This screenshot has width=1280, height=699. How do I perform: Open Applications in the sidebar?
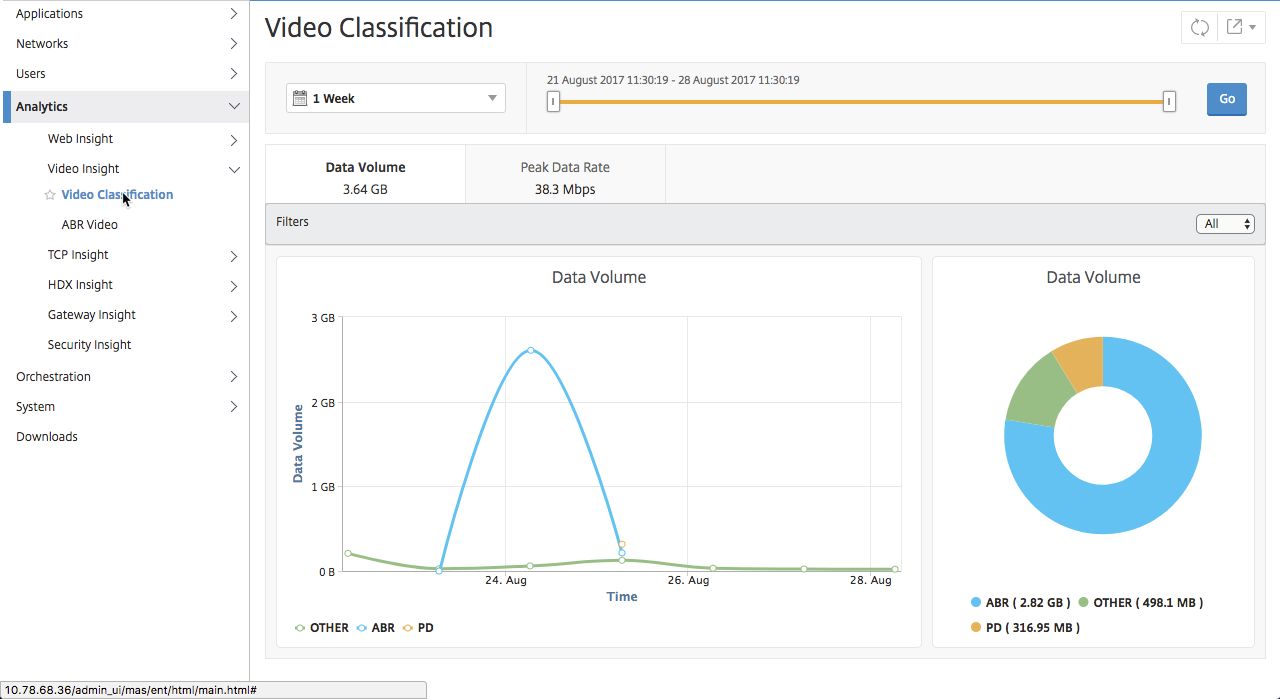point(49,14)
